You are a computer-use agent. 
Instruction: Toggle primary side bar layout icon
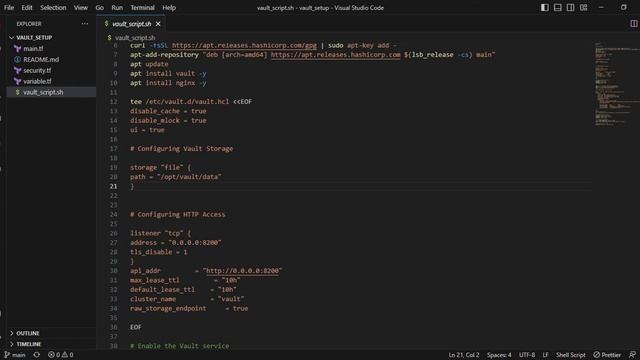544,7
